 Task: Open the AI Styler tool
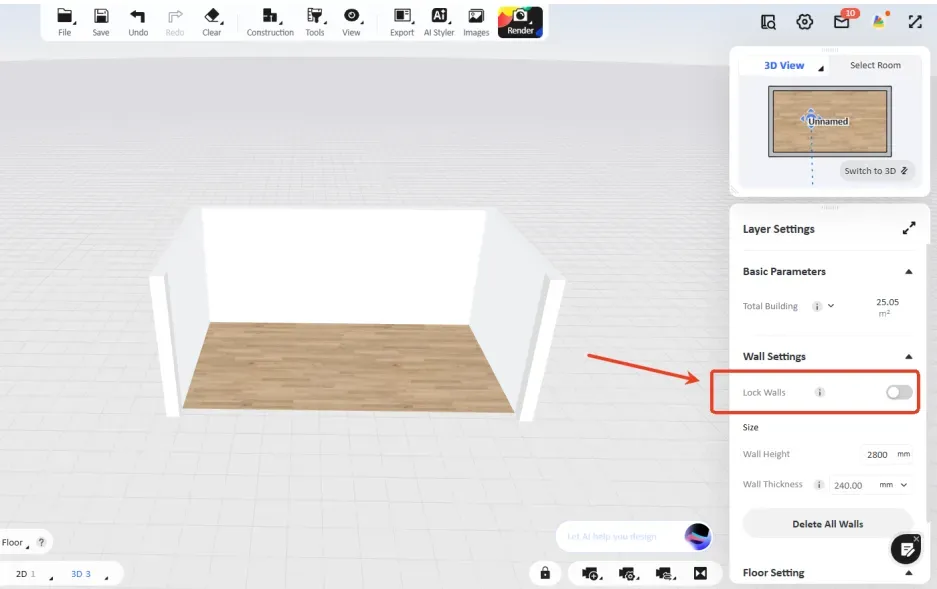[439, 21]
